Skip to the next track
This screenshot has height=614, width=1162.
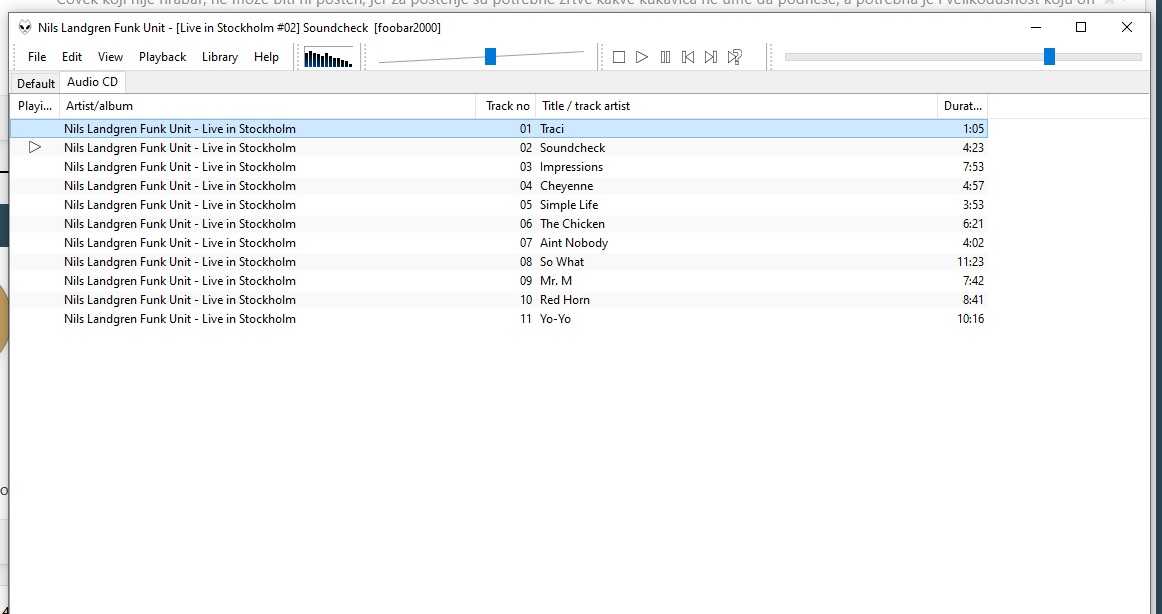coord(711,57)
